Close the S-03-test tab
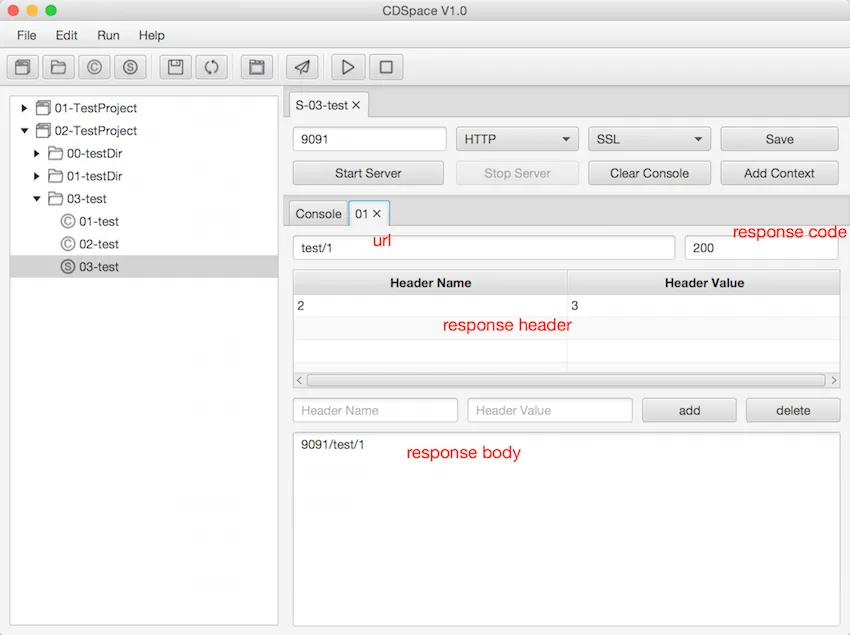 click(x=356, y=105)
